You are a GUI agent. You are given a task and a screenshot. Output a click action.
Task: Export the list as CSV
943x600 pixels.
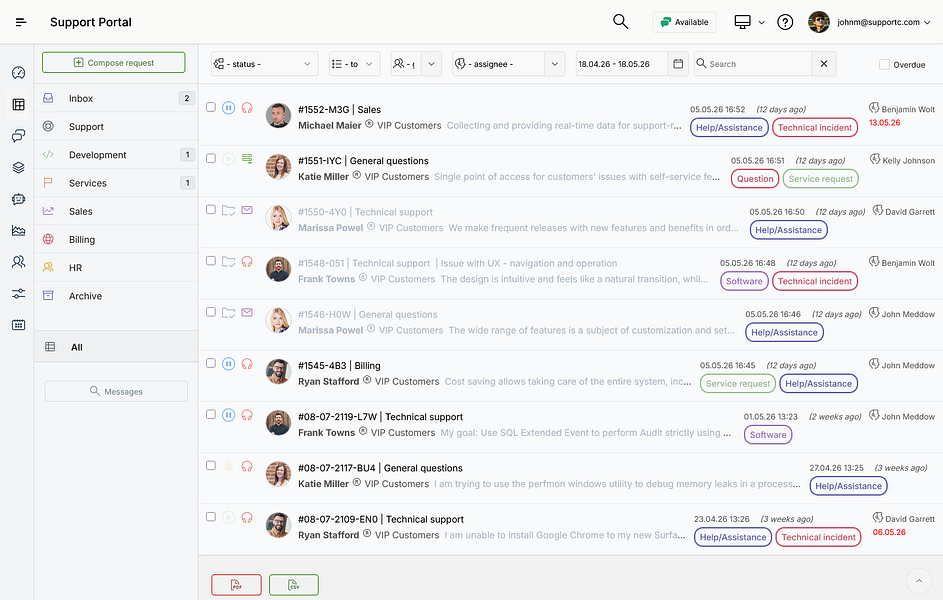tap(293, 585)
